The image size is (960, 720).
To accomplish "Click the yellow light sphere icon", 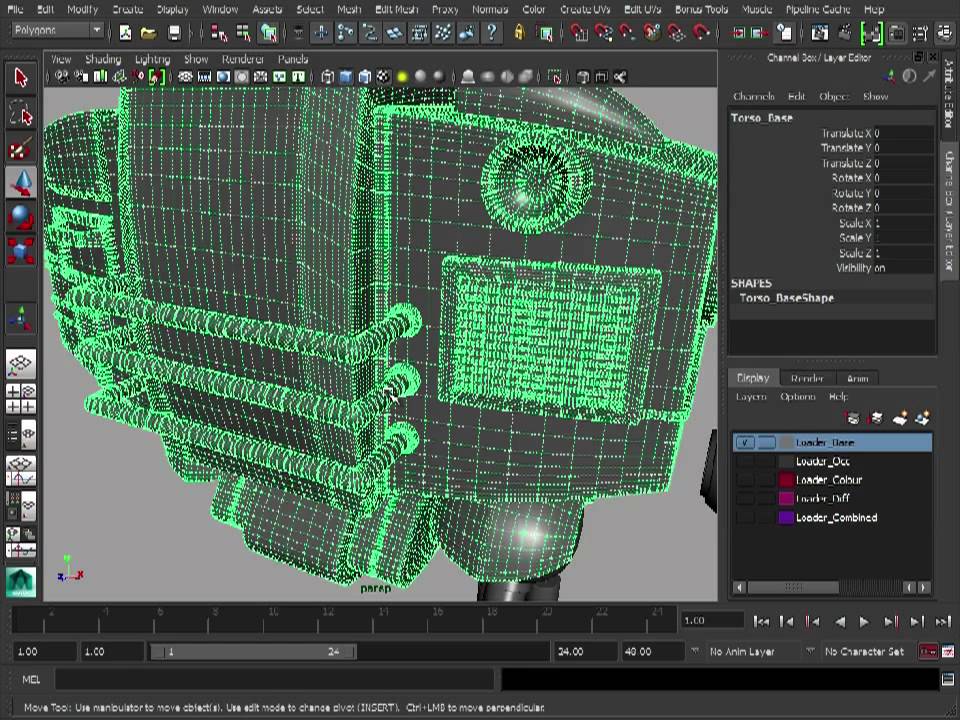I will [402, 77].
